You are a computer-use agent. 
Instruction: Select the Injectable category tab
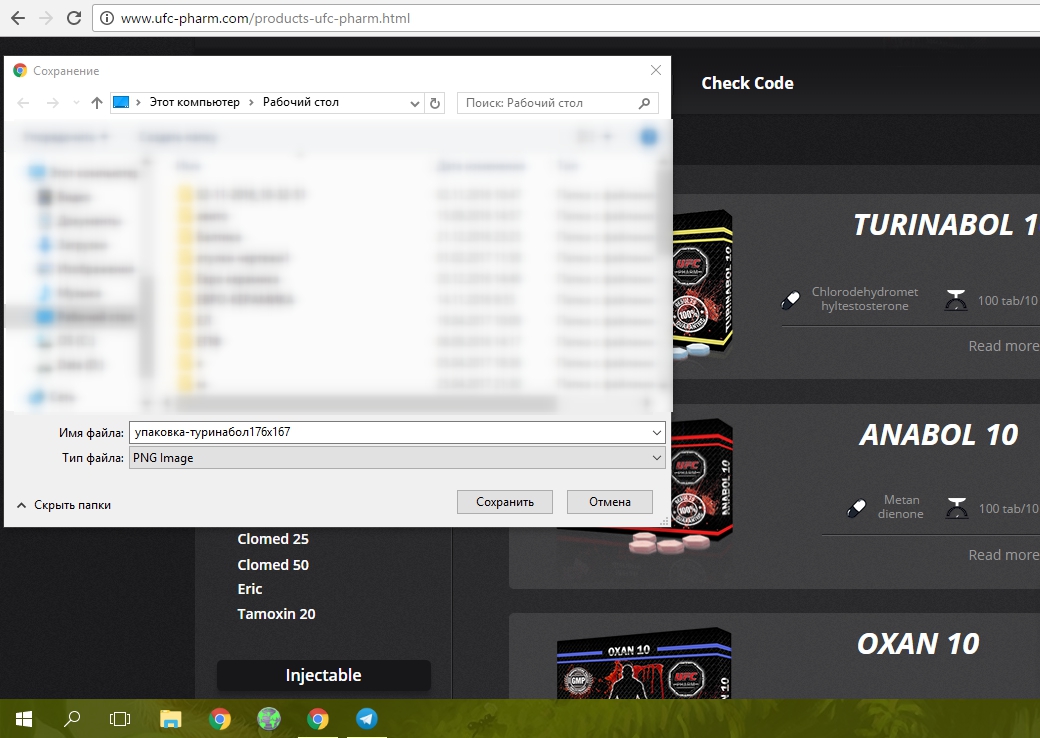(323, 675)
